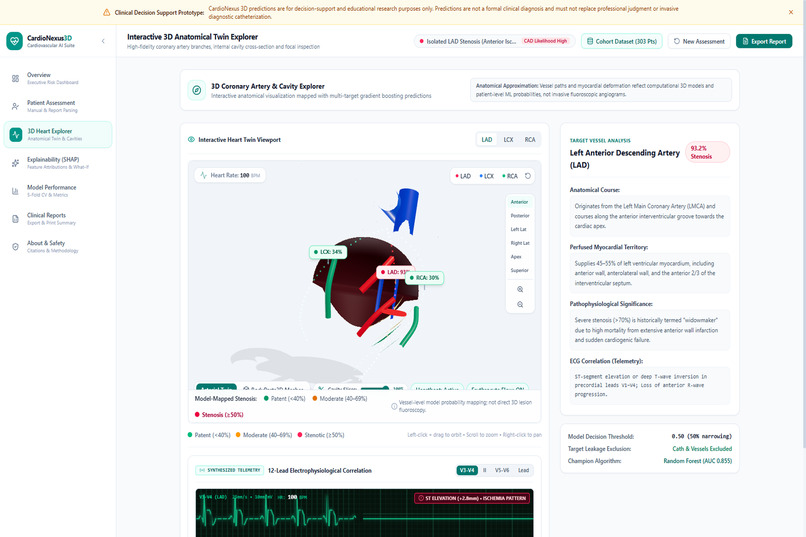The image size is (806, 537).
Task: Click the ST Elevation ischemia alert icon
Action: [x=421, y=498]
